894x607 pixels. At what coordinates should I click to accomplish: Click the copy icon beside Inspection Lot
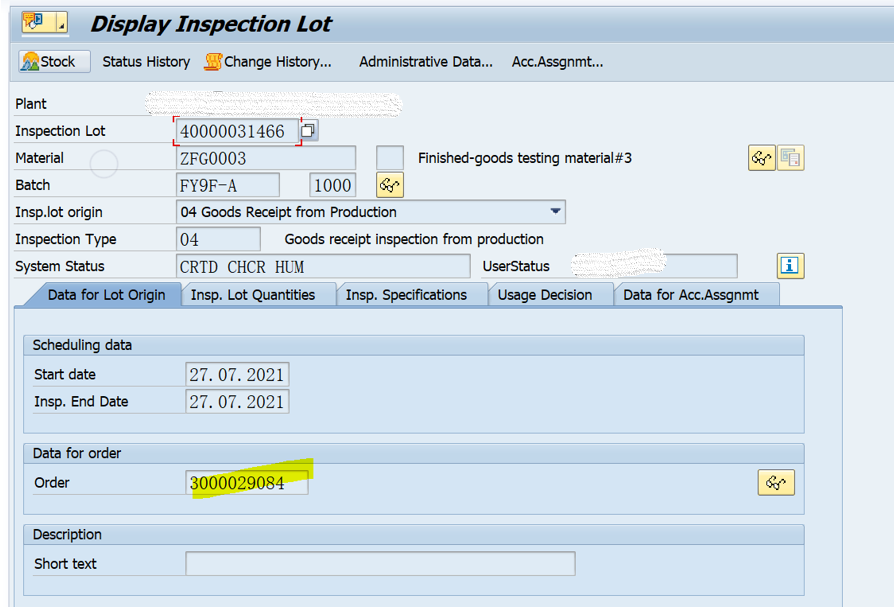click(x=308, y=131)
